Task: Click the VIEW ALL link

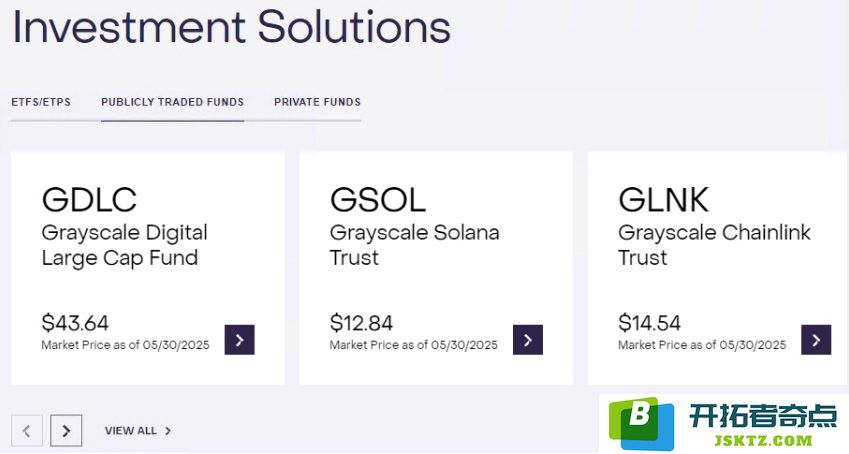Action: point(130,431)
